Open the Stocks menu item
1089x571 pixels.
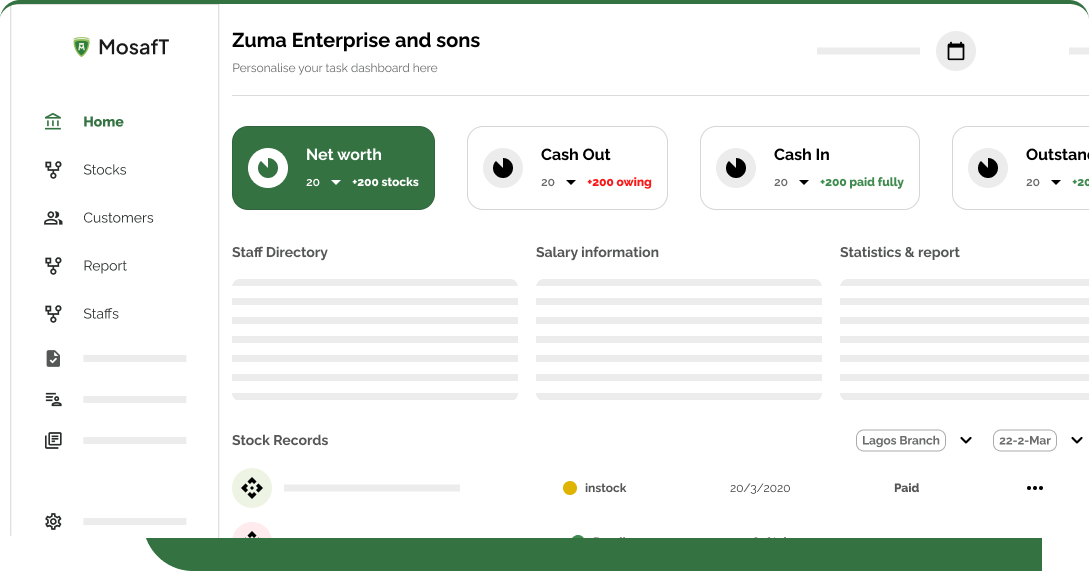pyautogui.click(x=105, y=169)
